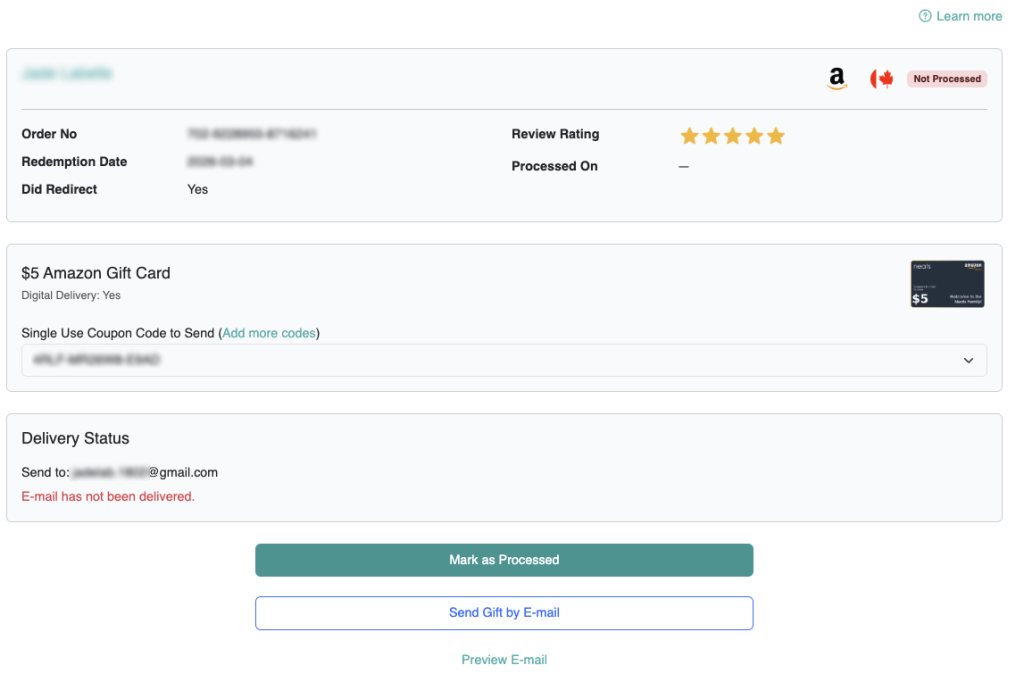Click the second star in Review Rating
This screenshot has width=1024, height=682.
(x=711, y=136)
